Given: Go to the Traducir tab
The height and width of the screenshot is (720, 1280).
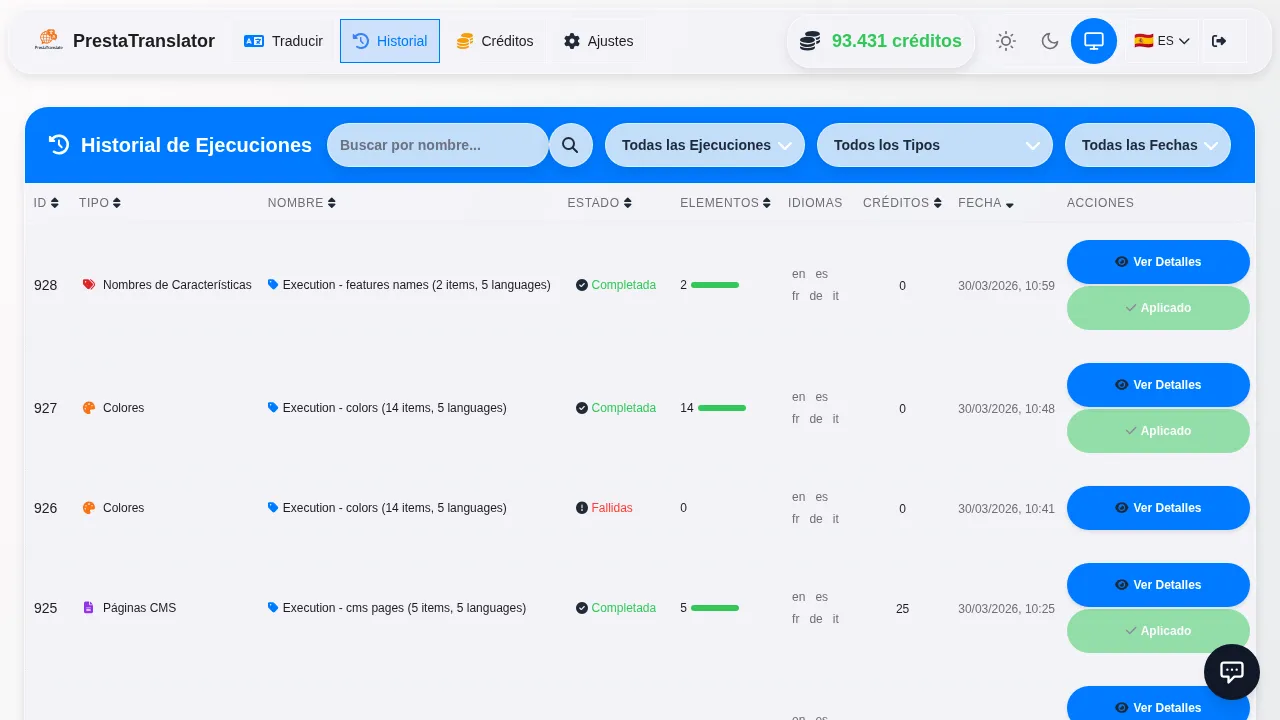Looking at the screenshot, I should click(284, 41).
